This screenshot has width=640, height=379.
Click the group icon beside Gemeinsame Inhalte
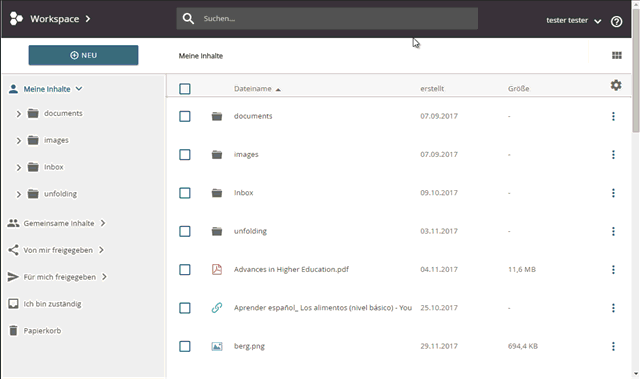pyautogui.click(x=13, y=223)
